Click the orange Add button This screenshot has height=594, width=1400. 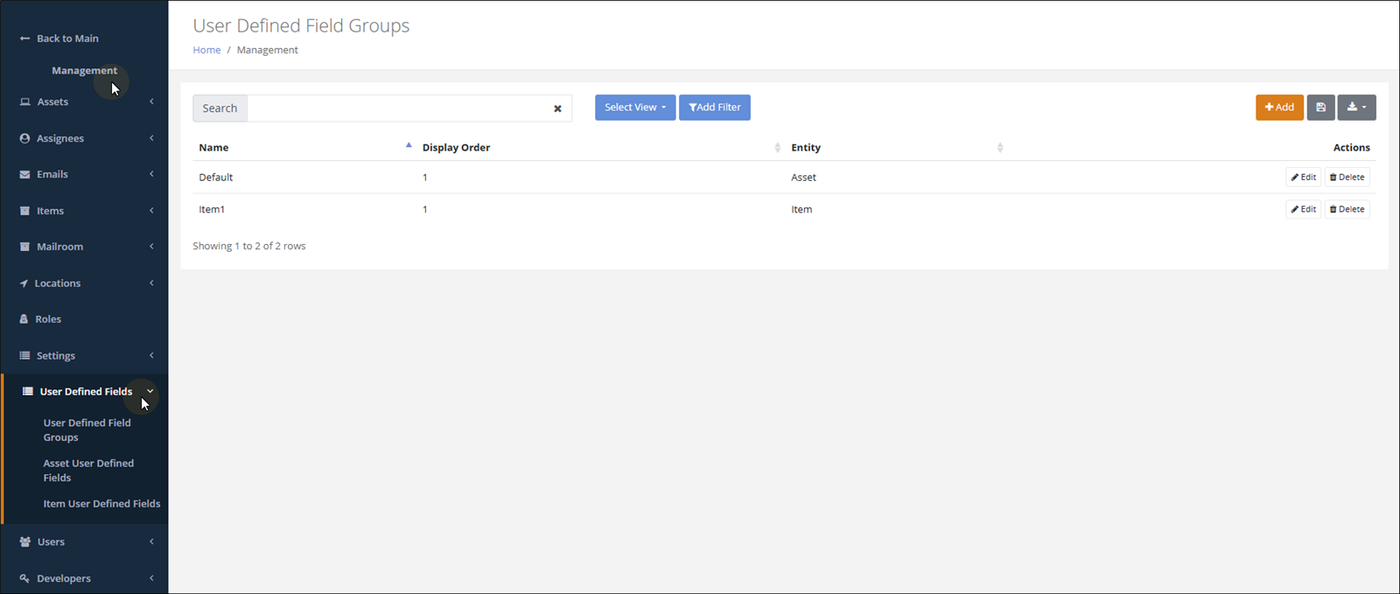coord(1280,107)
